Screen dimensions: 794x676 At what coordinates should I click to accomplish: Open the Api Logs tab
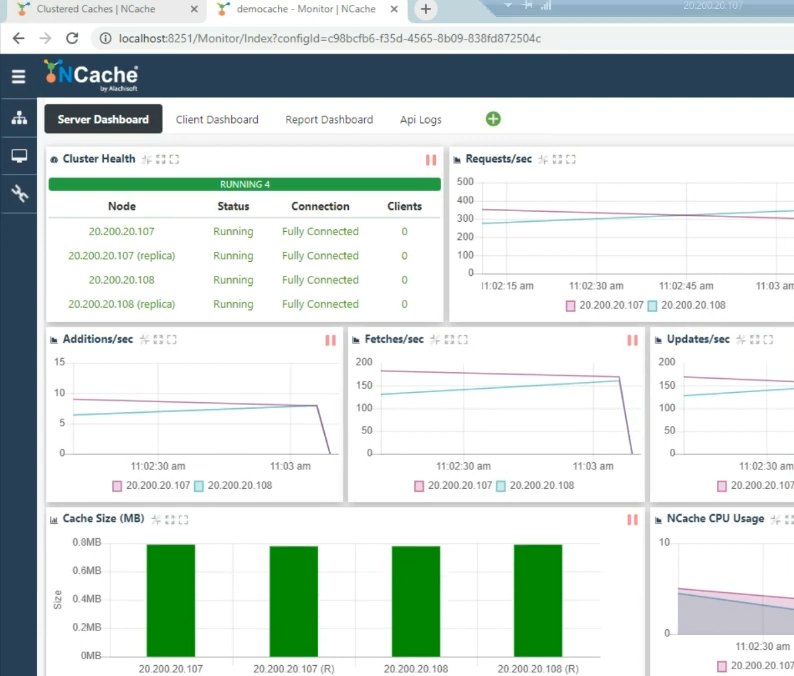tap(421, 120)
